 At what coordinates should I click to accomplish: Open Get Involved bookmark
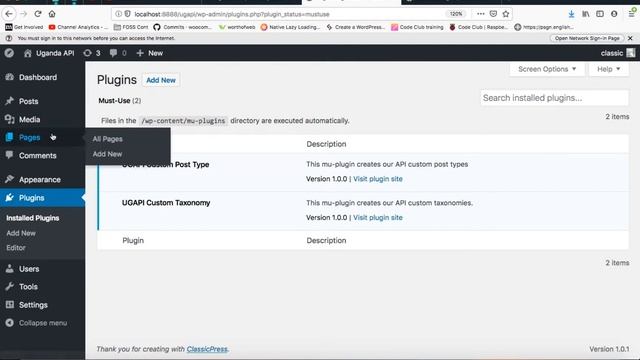[x=24, y=27]
